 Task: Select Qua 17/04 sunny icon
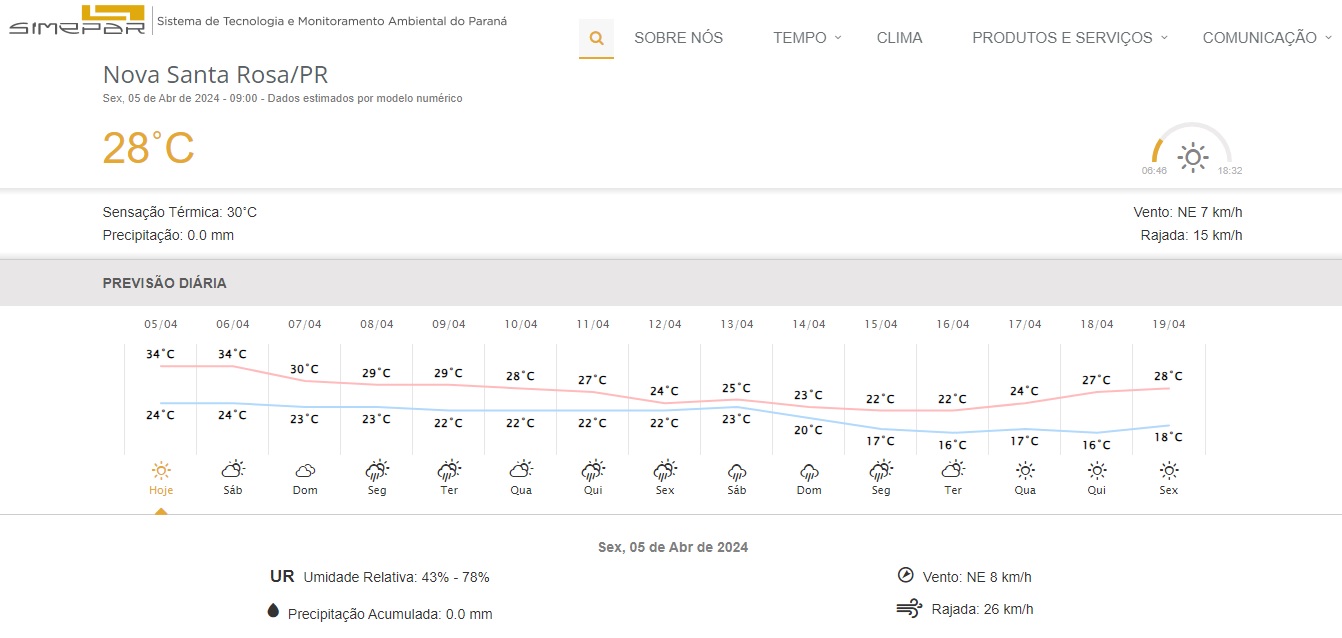click(x=1025, y=470)
